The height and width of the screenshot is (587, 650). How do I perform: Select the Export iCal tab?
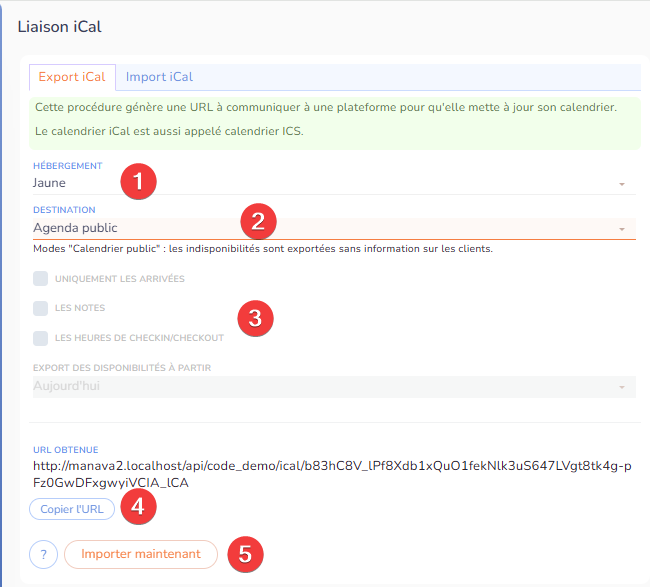click(72, 77)
